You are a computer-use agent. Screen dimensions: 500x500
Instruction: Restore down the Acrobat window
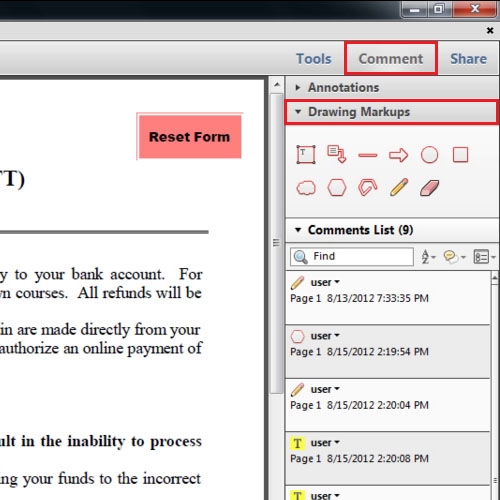[x=439, y=9]
